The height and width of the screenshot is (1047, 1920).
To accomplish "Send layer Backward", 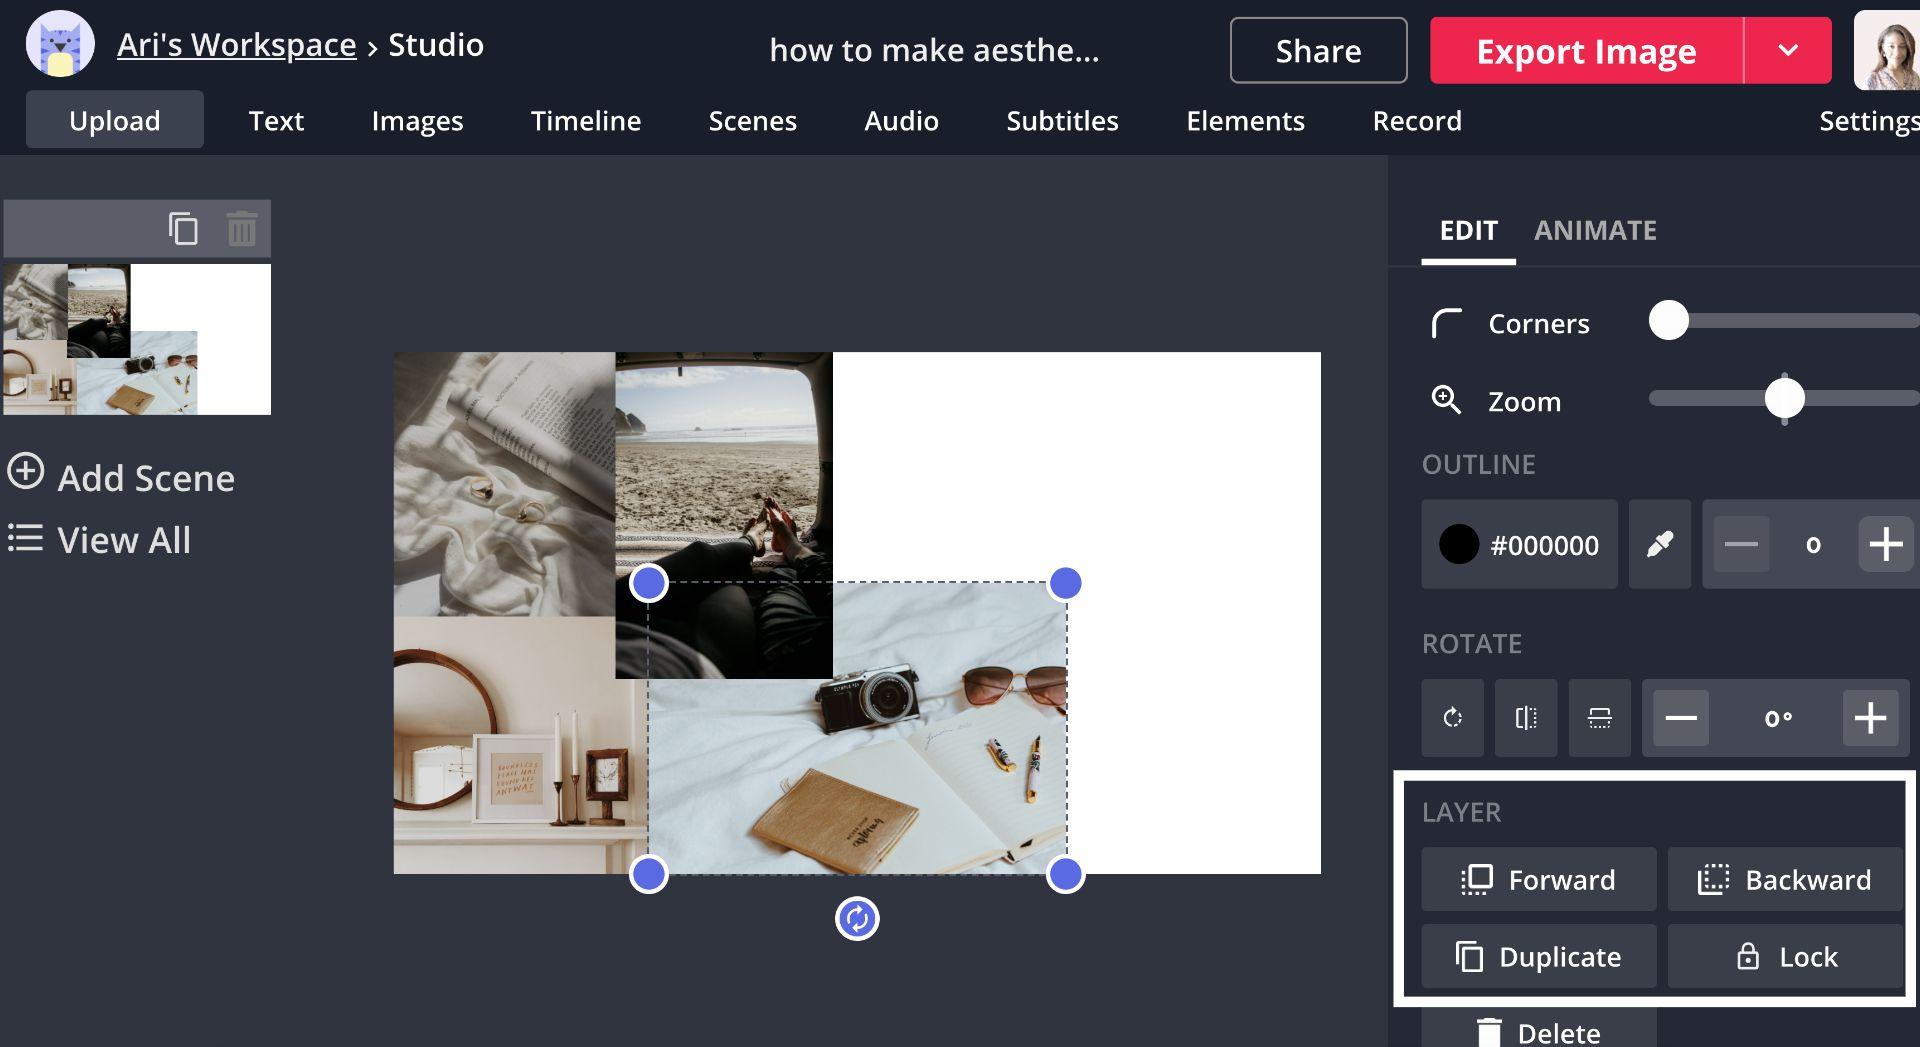I will pyautogui.click(x=1785, y=879).
